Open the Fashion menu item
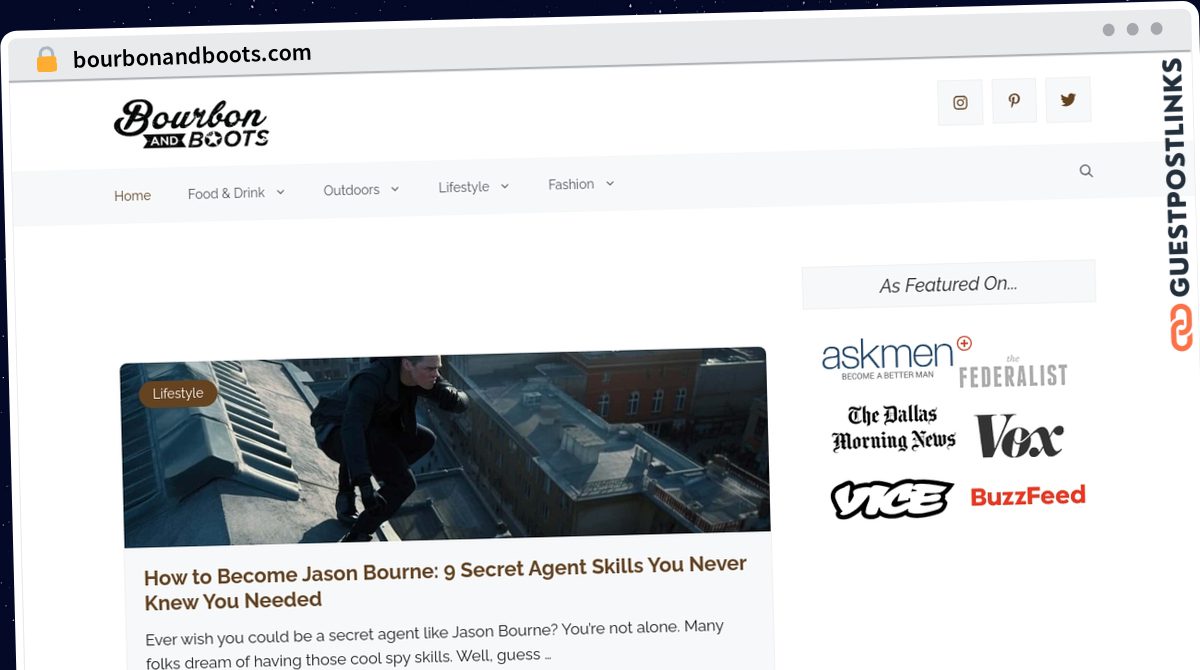This screenshot has width=1200, height=670. tap(571, 184)
